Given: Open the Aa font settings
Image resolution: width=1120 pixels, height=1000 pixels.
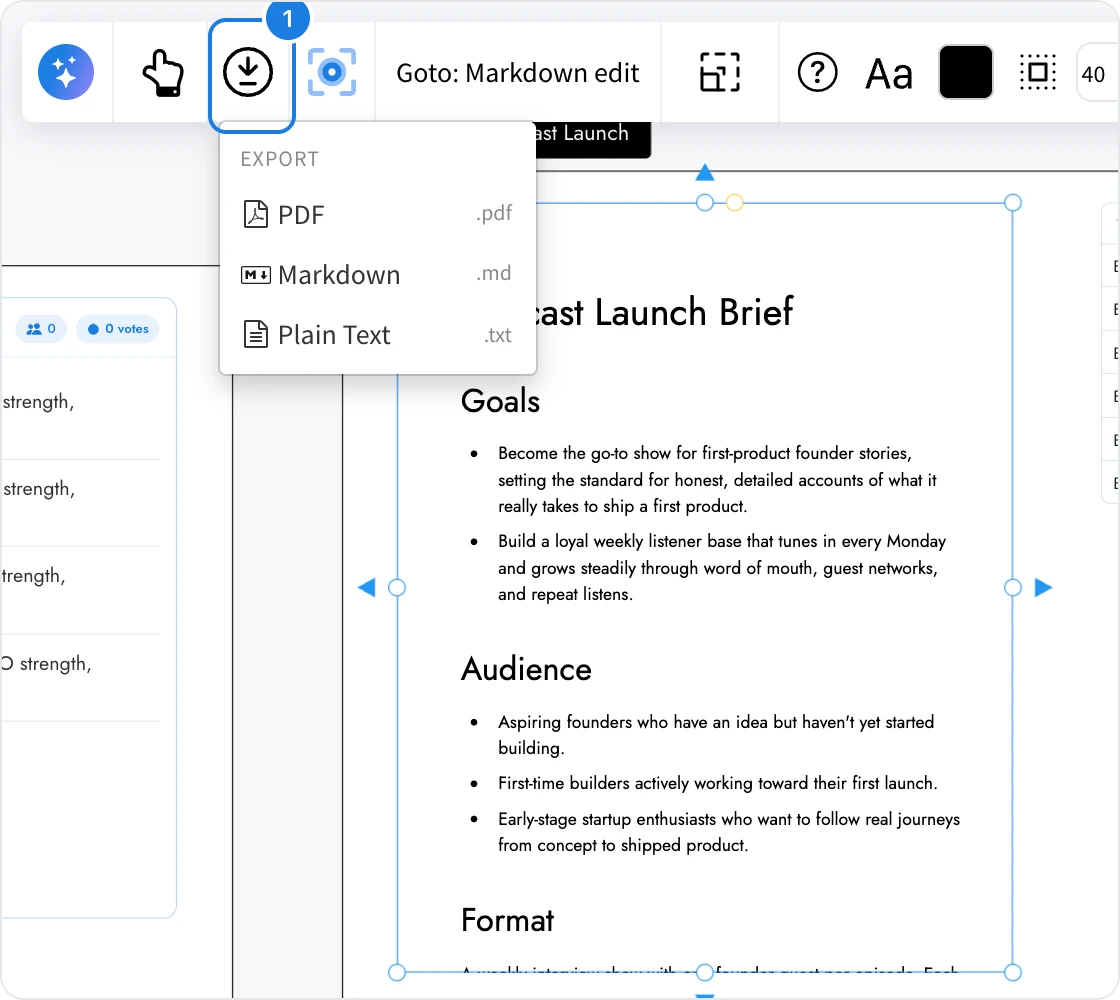Looking at the screenshot, I should [x=889, y=74].
